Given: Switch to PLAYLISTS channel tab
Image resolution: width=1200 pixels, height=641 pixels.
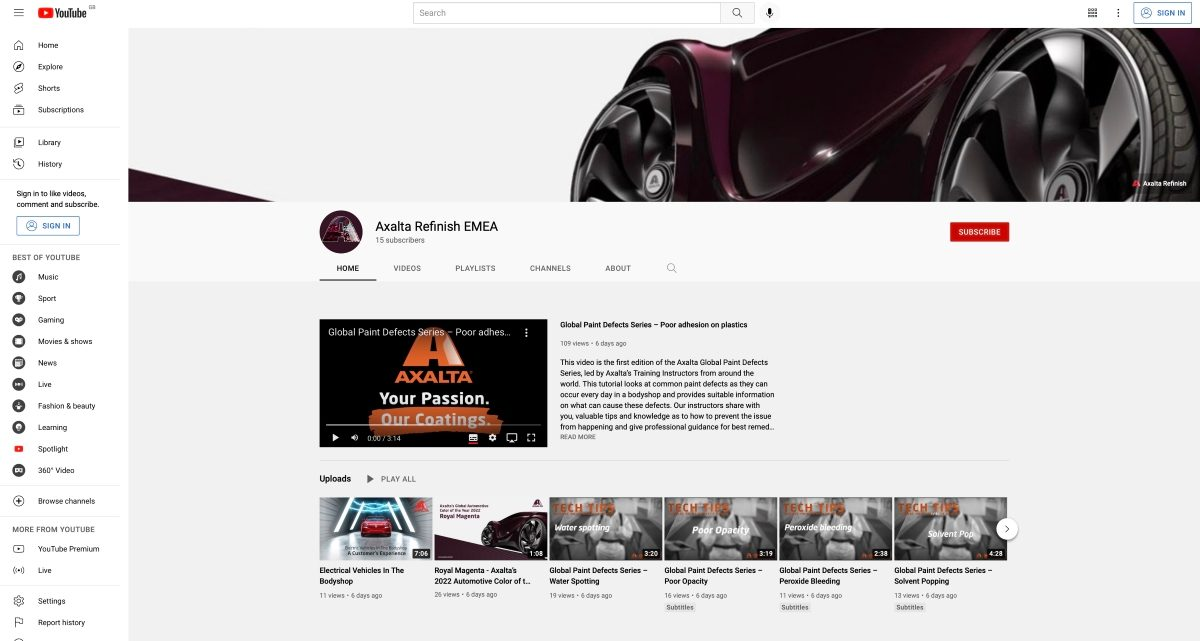Looking at the screenshot, I should [475, 268].
